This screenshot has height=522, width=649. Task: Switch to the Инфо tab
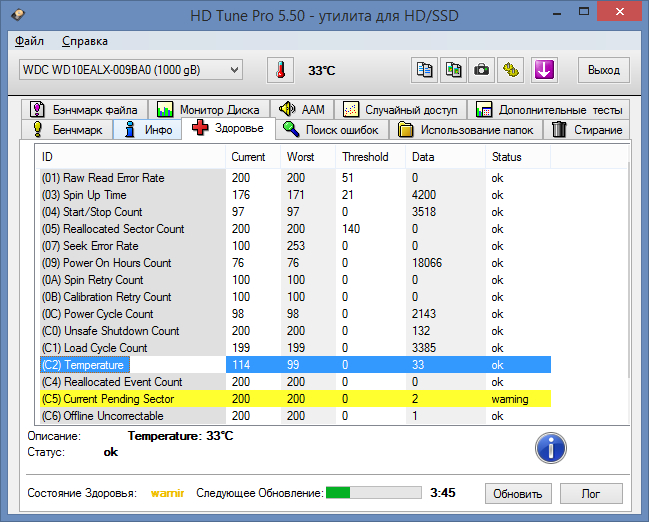tap(147, 130)
